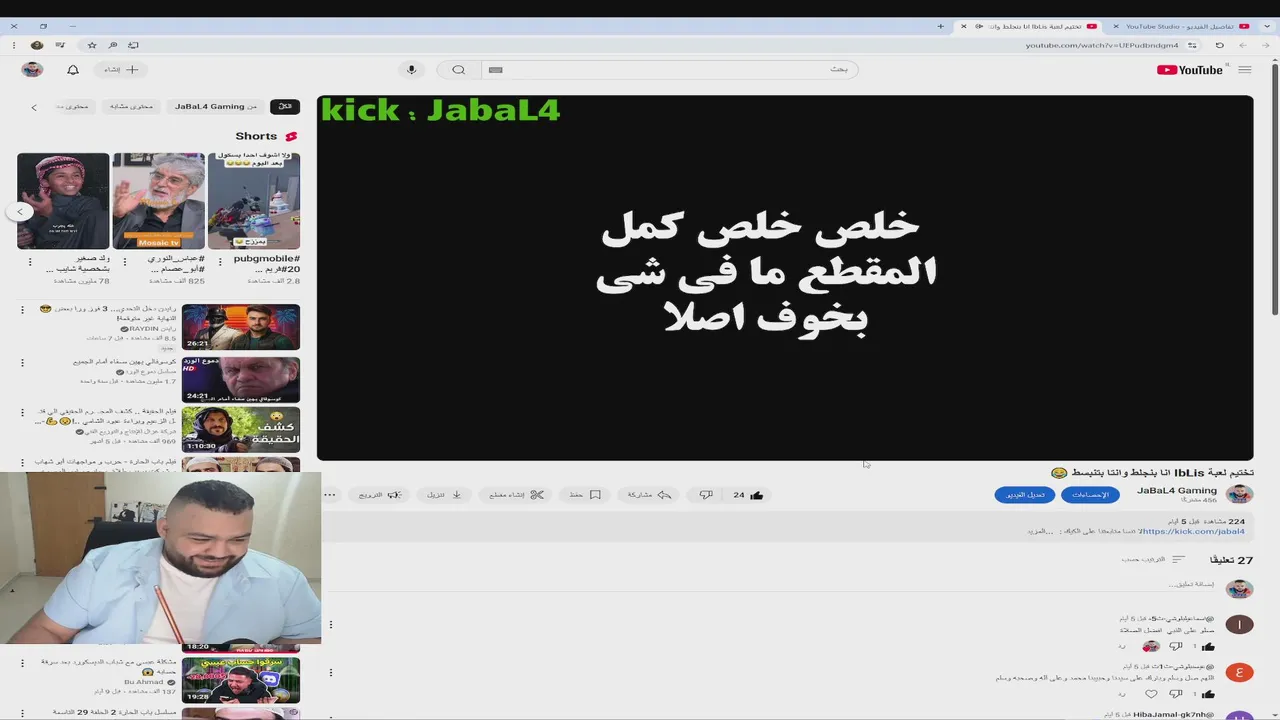The image size is (1280, 720).
Task: Save the video to a playlist (حفظ)
Action: (x=585, y=495)
